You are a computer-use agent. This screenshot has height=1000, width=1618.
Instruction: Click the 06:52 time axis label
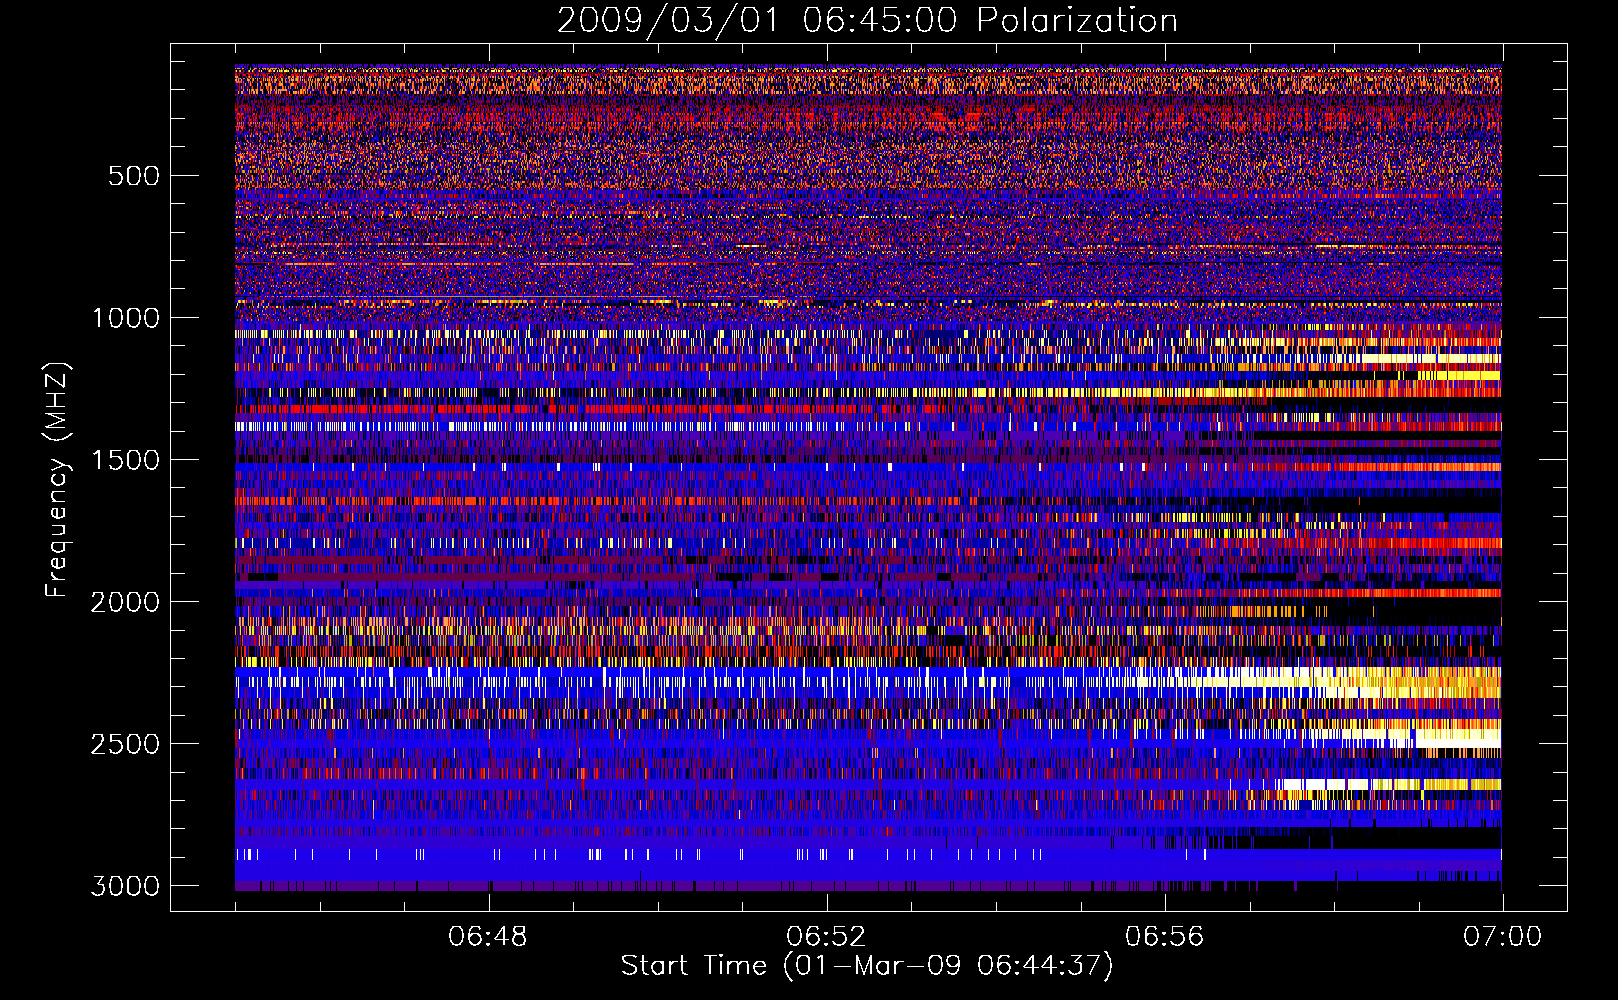[x=826, y=937]
